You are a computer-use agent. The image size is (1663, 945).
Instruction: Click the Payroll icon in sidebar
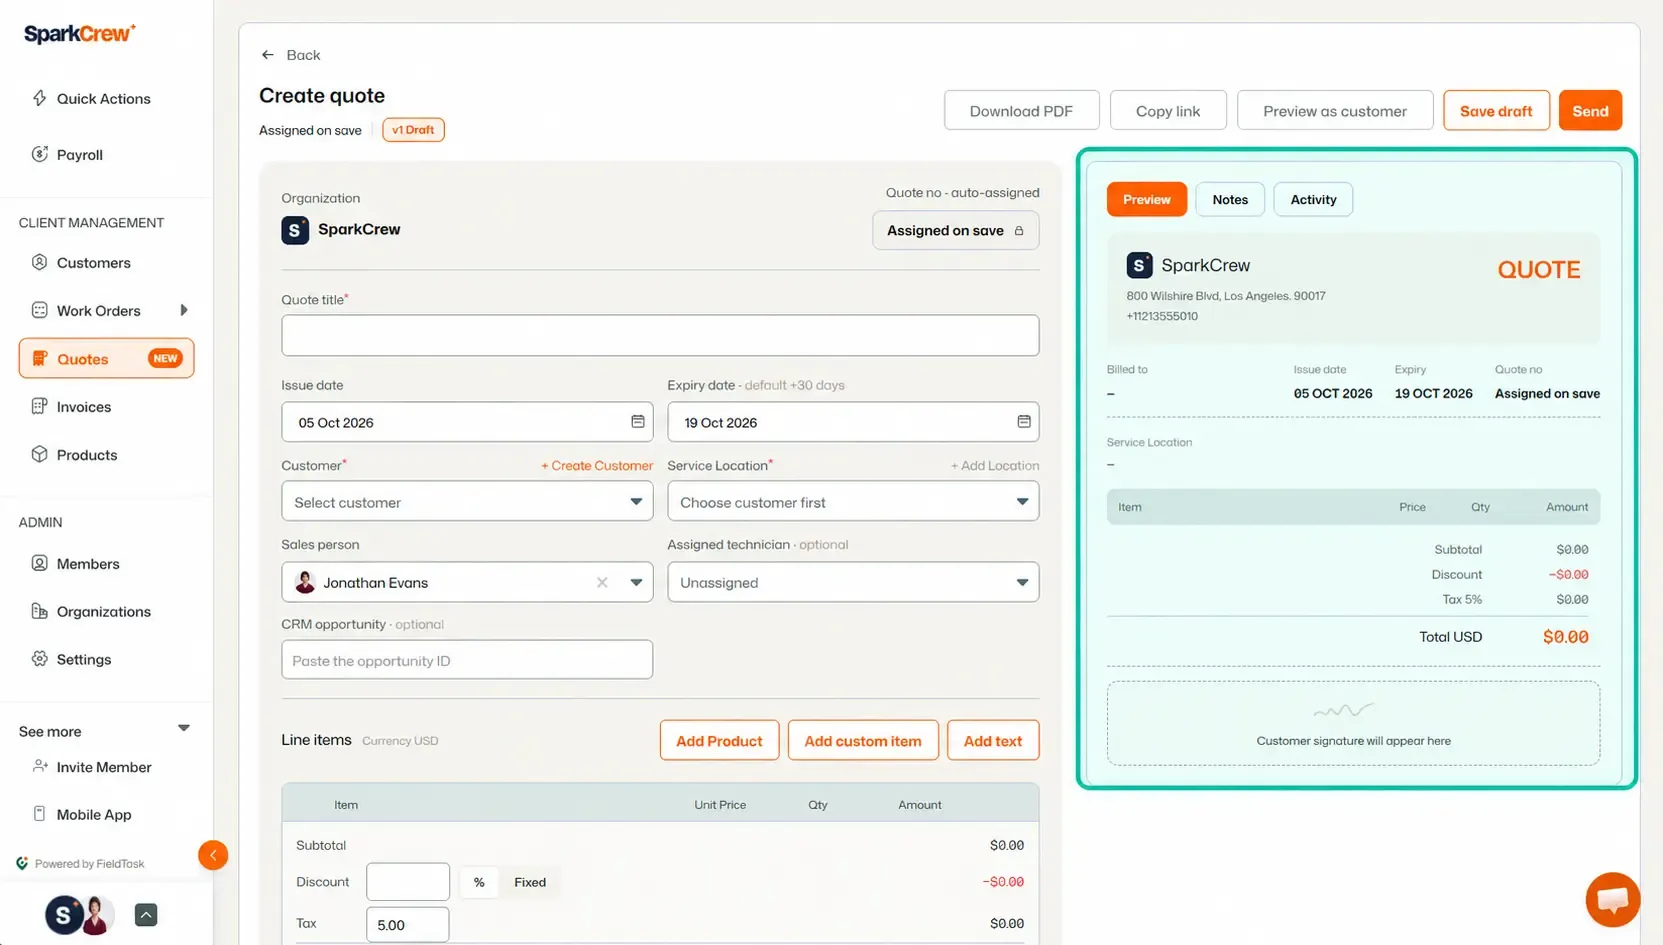coord(39,154)
